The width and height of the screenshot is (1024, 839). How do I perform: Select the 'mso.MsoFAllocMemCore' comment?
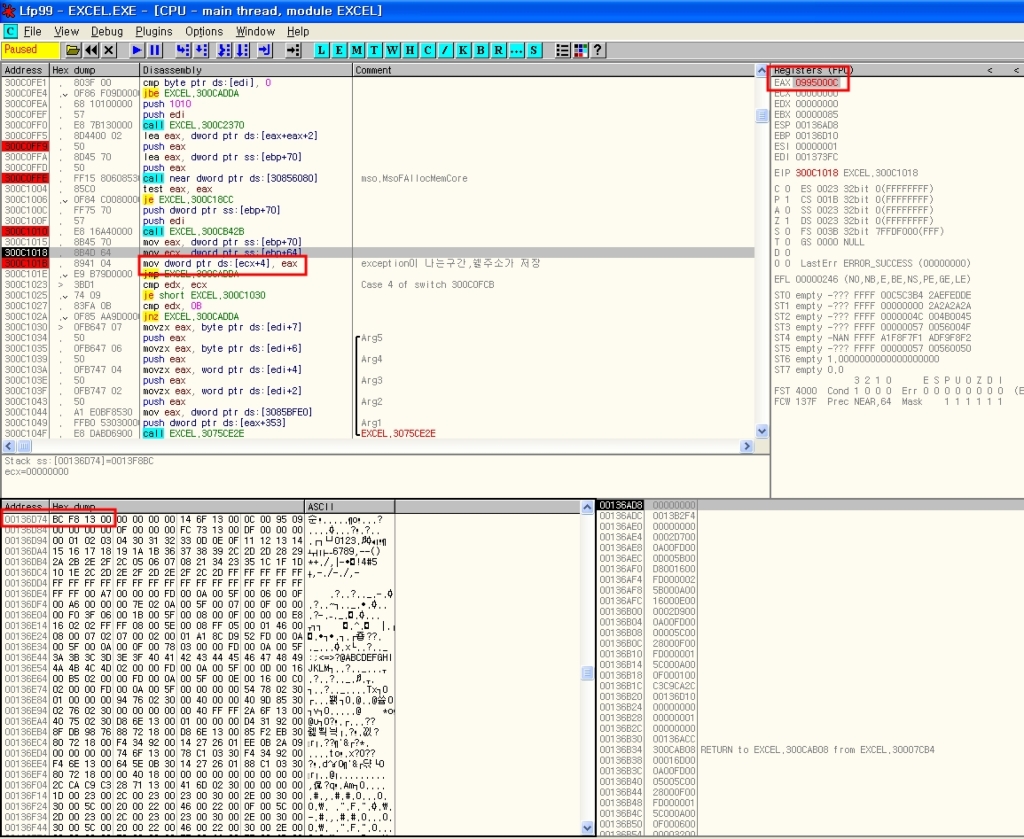(x=413, y=178)
